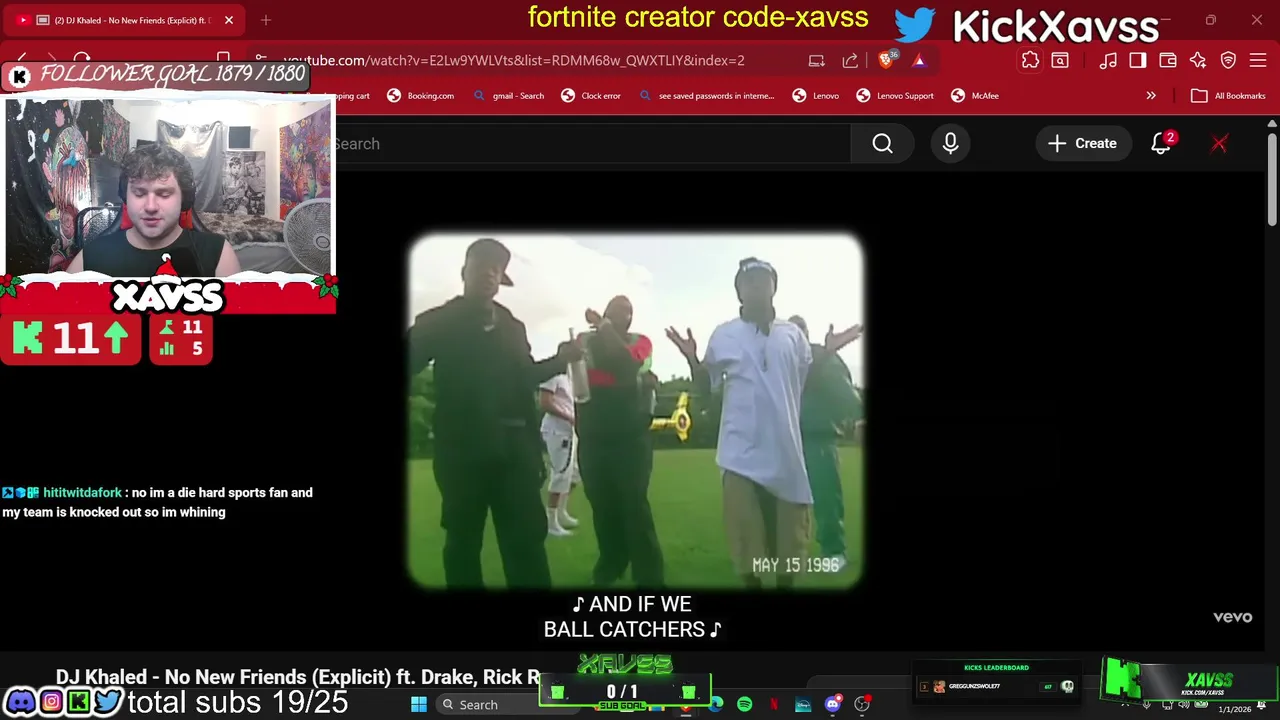This screenshot has height=720, width=1280.
Task: Open Brave Shields lion icon
Action: click(888, 60)
